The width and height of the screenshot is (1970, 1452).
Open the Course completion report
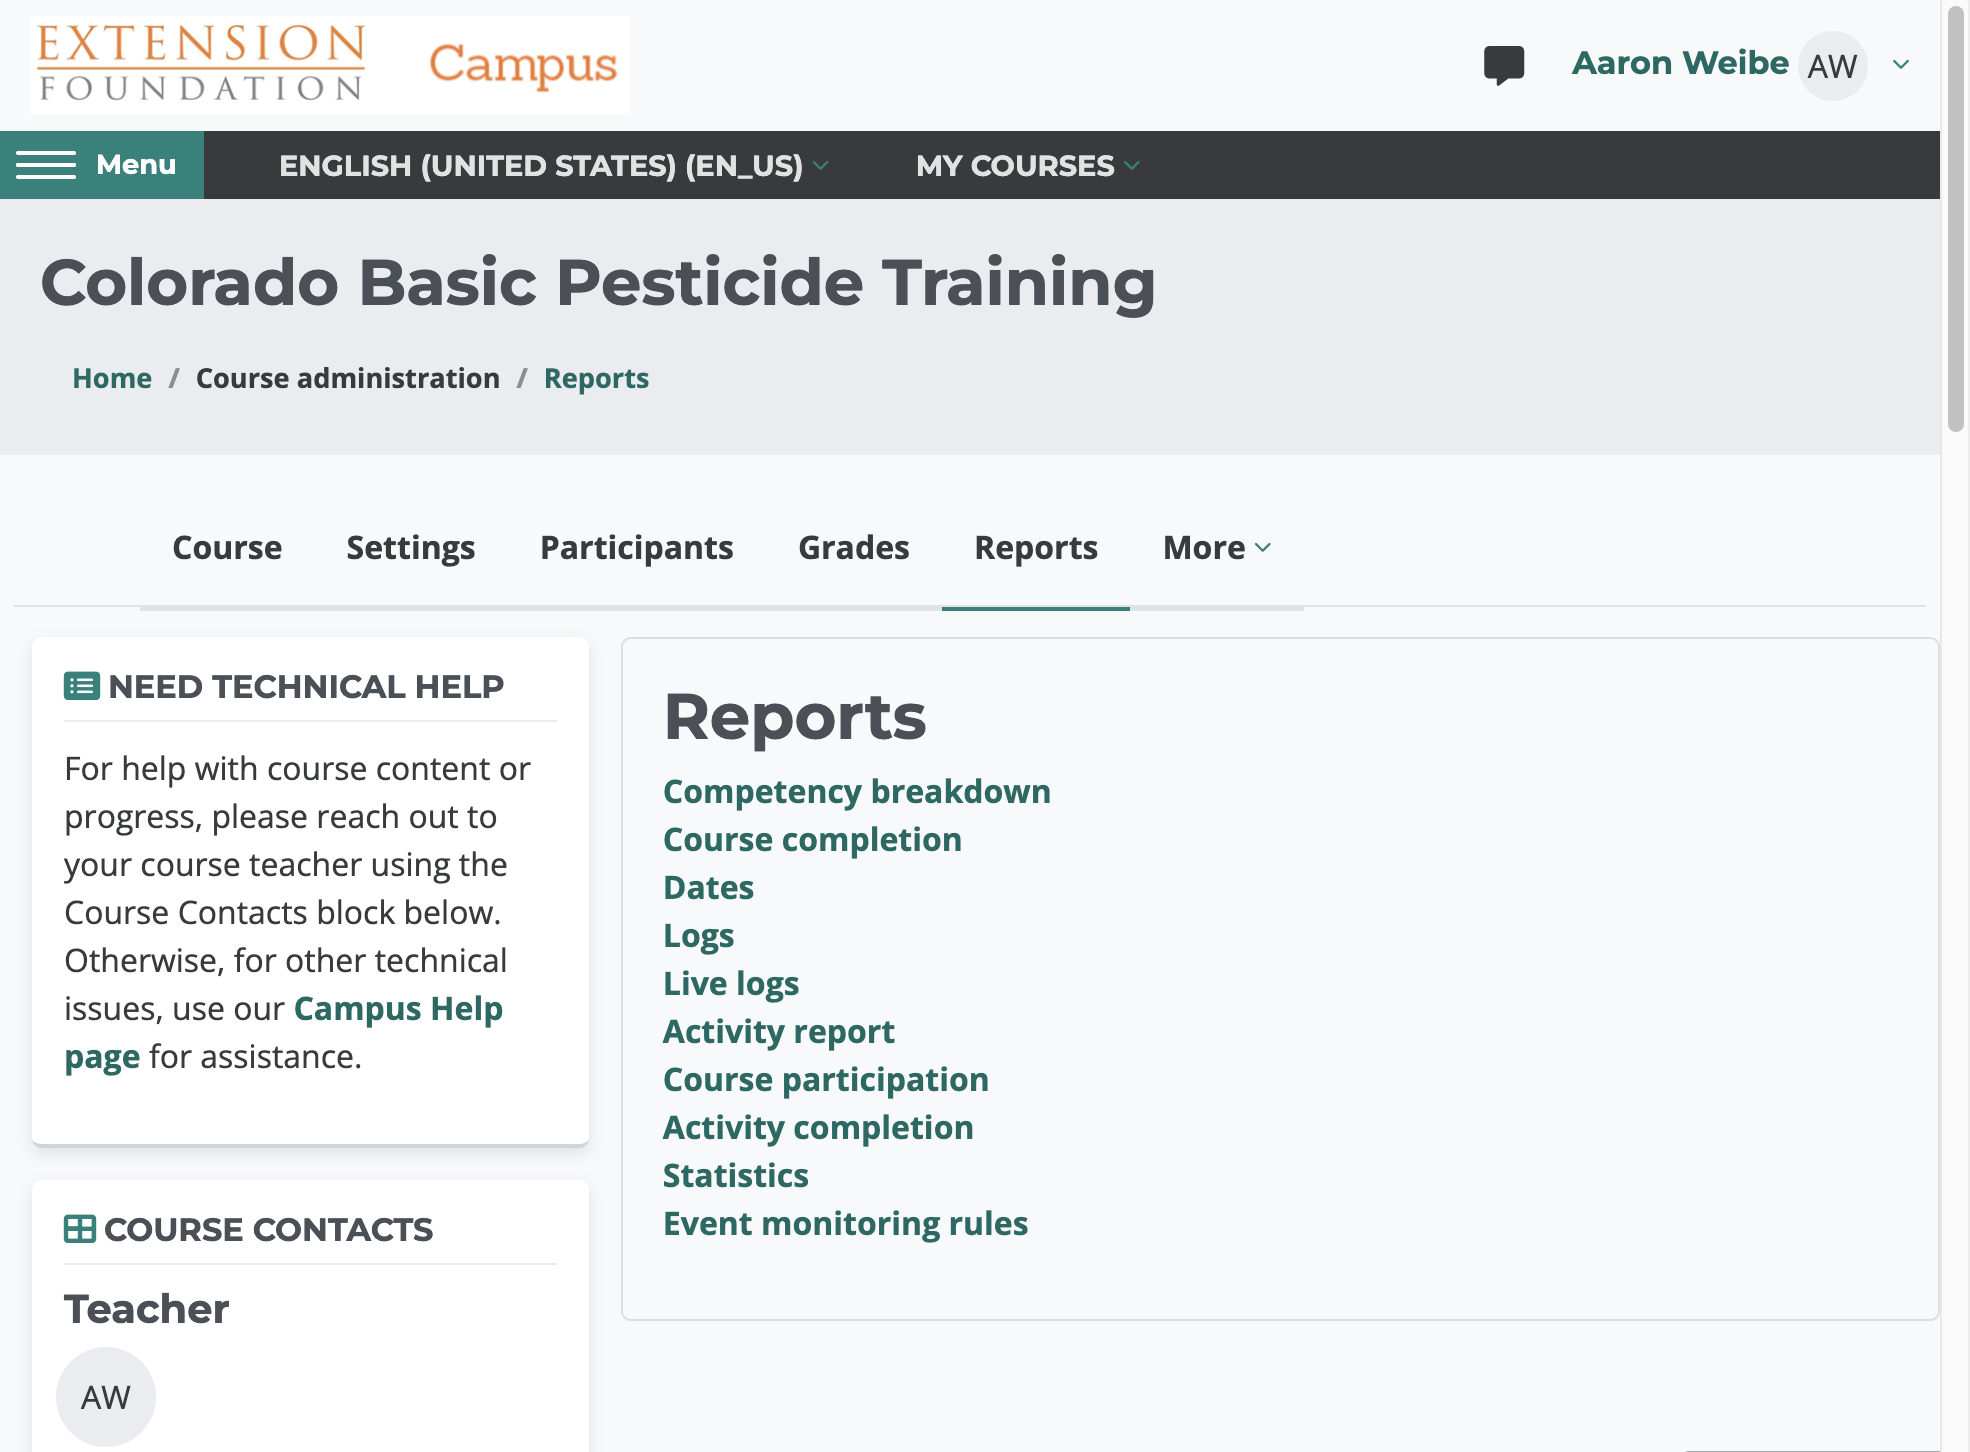(812, 840)
